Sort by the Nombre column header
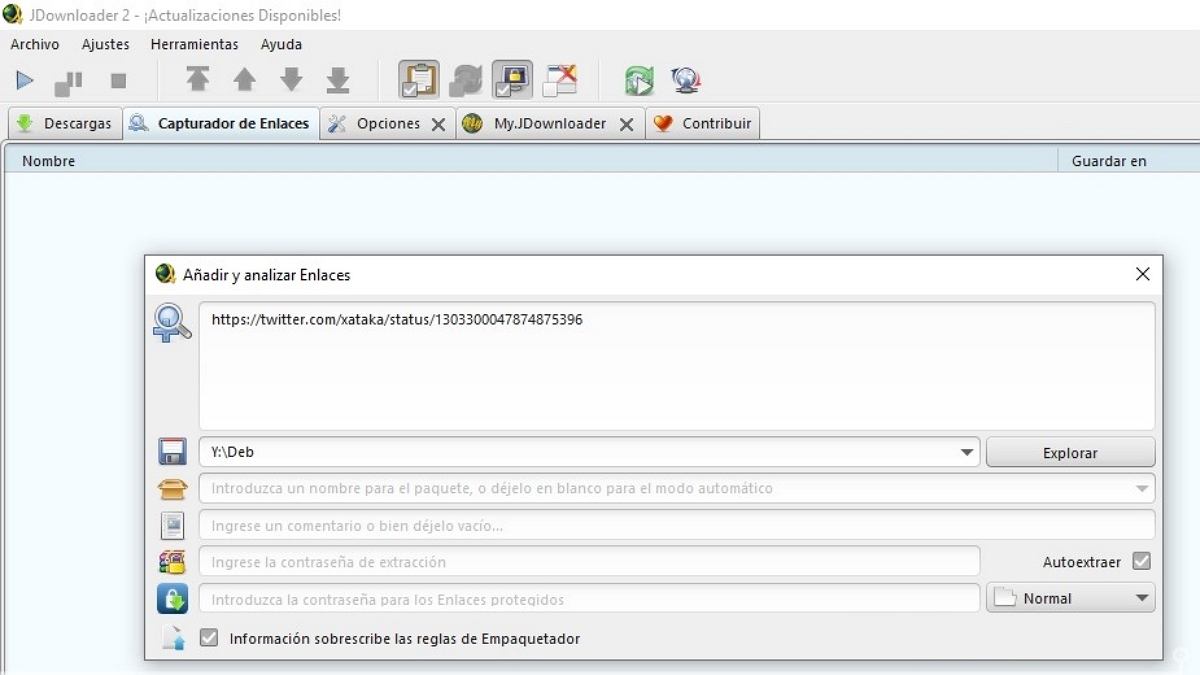Image resolution: width=1200 pixels, height=675 pixels. pos(530,161)
